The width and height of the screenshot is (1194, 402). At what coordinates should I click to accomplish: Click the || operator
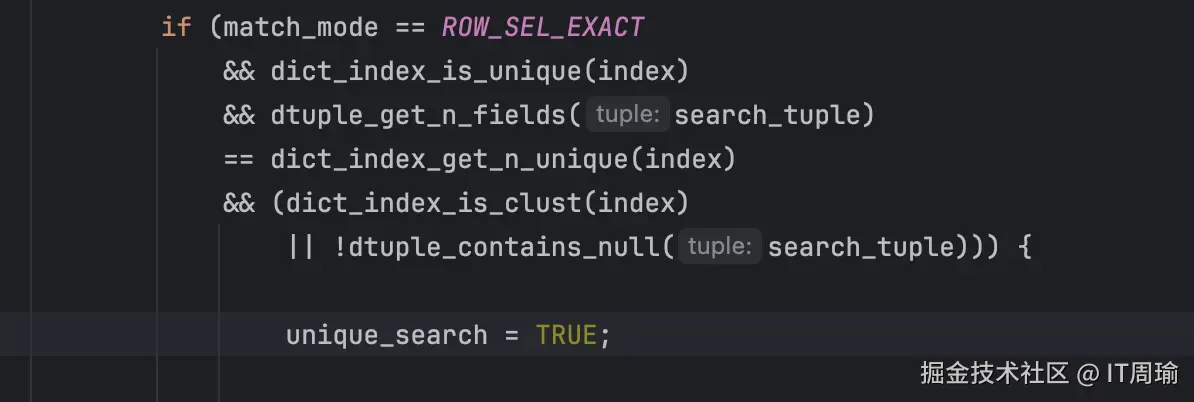tap(301, 247)
